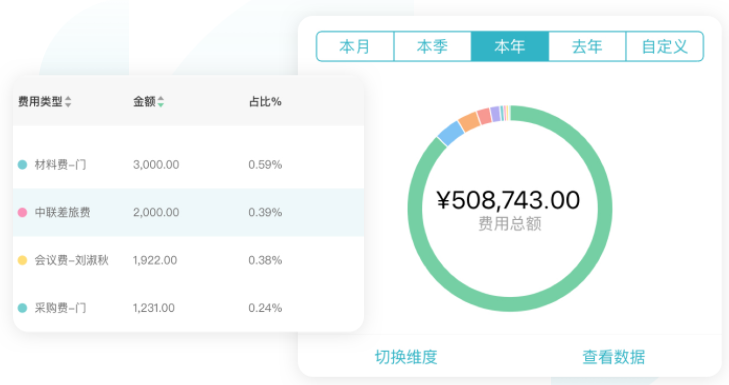This screenshot has height=385, width=729.
Task: Click the yellow dot beside 会议费–刘淑秋
Action: click(x=22, y=260)
